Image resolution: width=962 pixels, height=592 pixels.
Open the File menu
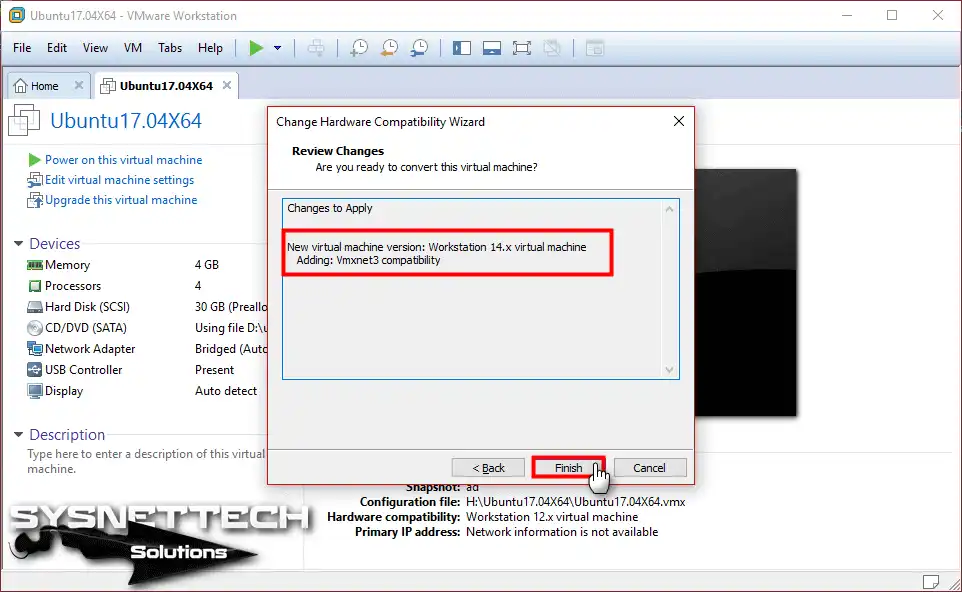(x=22, y=48)
